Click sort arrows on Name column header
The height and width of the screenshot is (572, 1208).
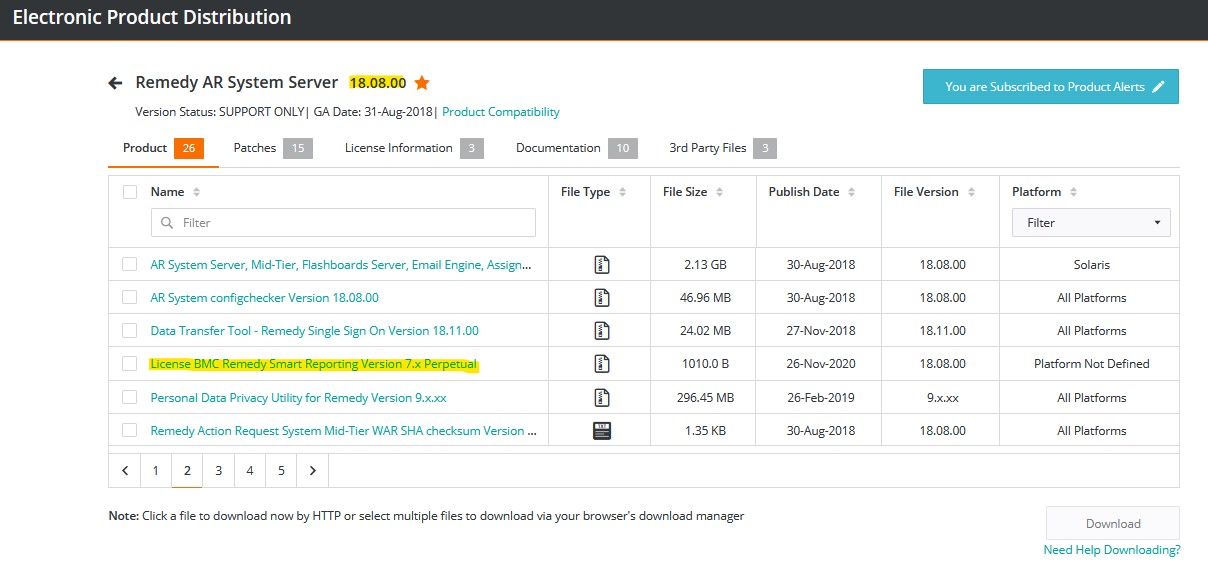pos(196,192)
